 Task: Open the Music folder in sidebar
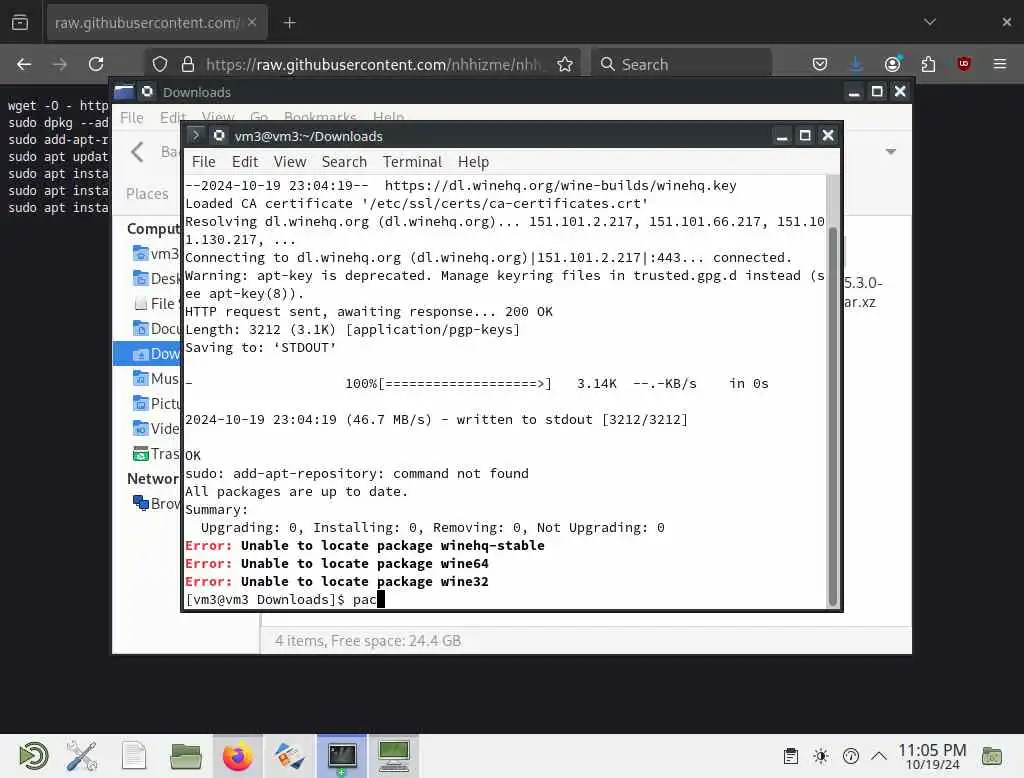click(x=155, y=378)
